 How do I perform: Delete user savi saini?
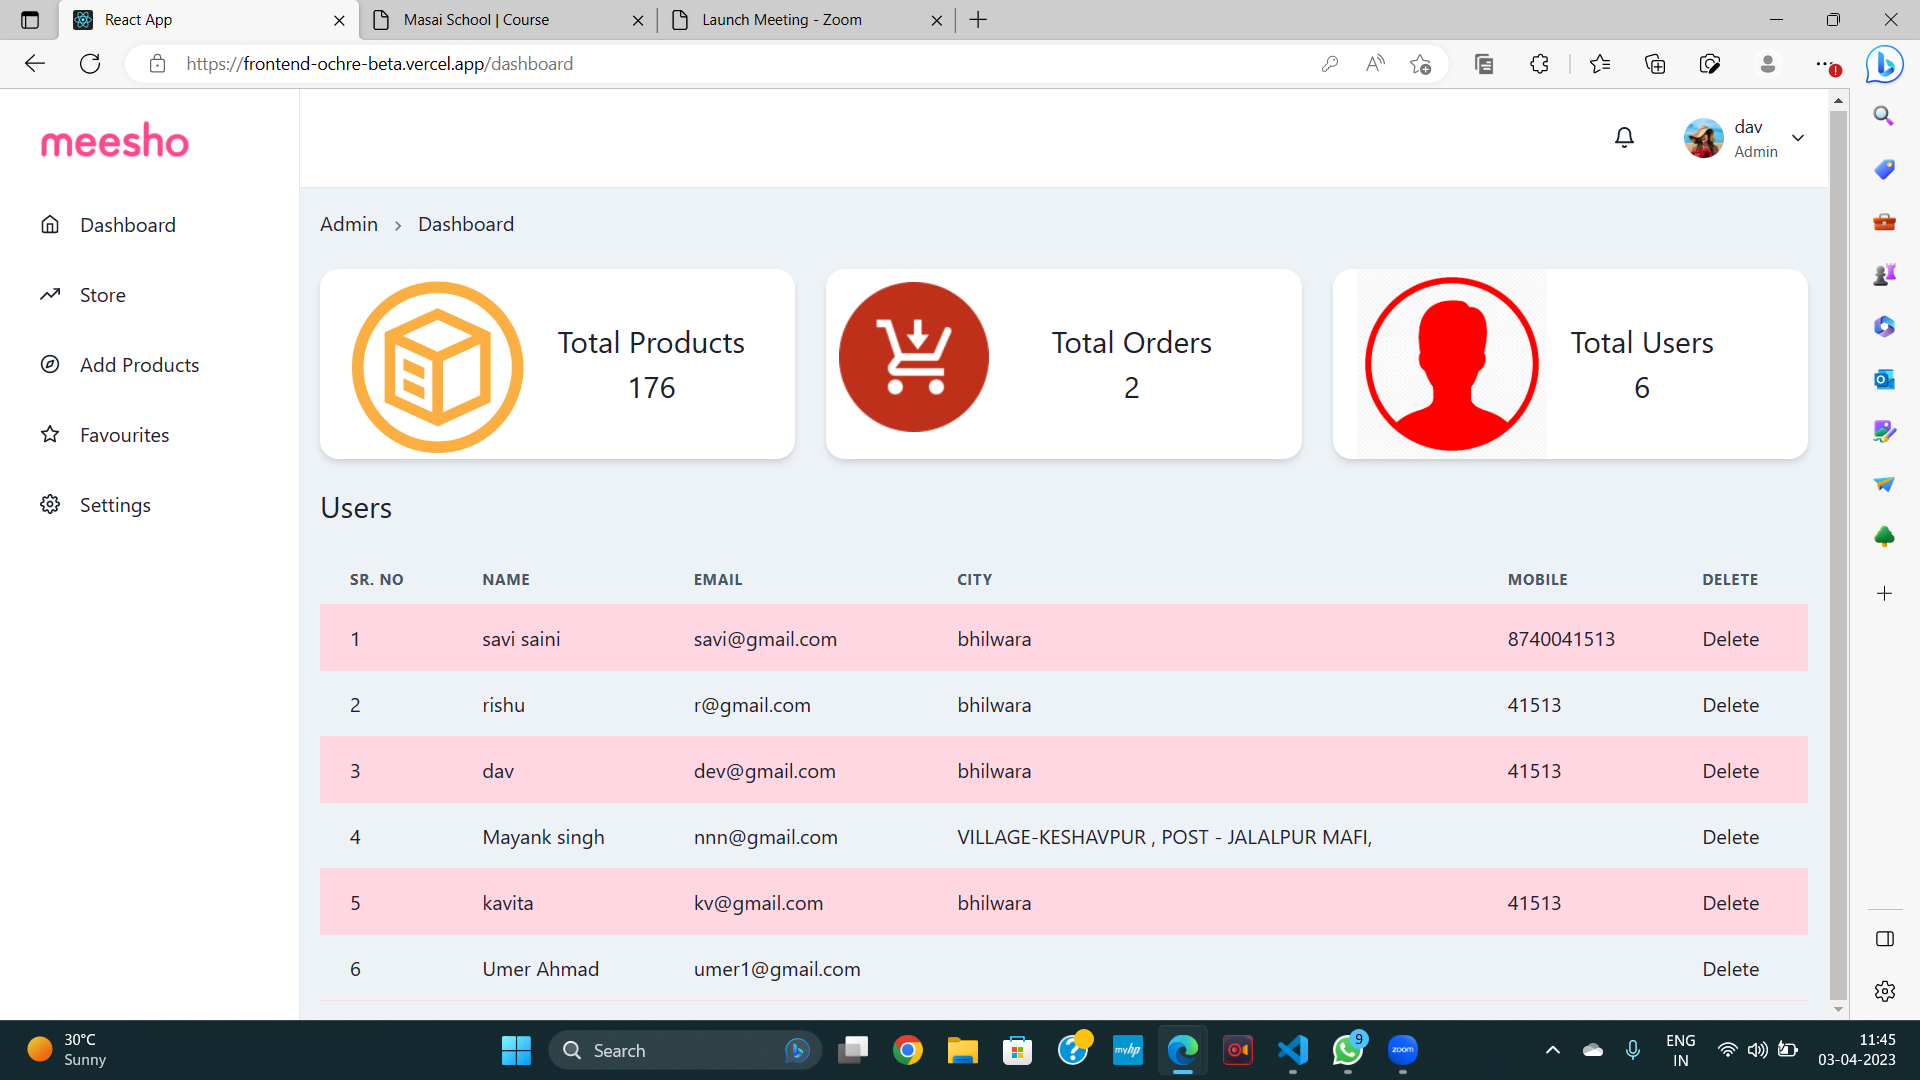tap(1730, 639)
